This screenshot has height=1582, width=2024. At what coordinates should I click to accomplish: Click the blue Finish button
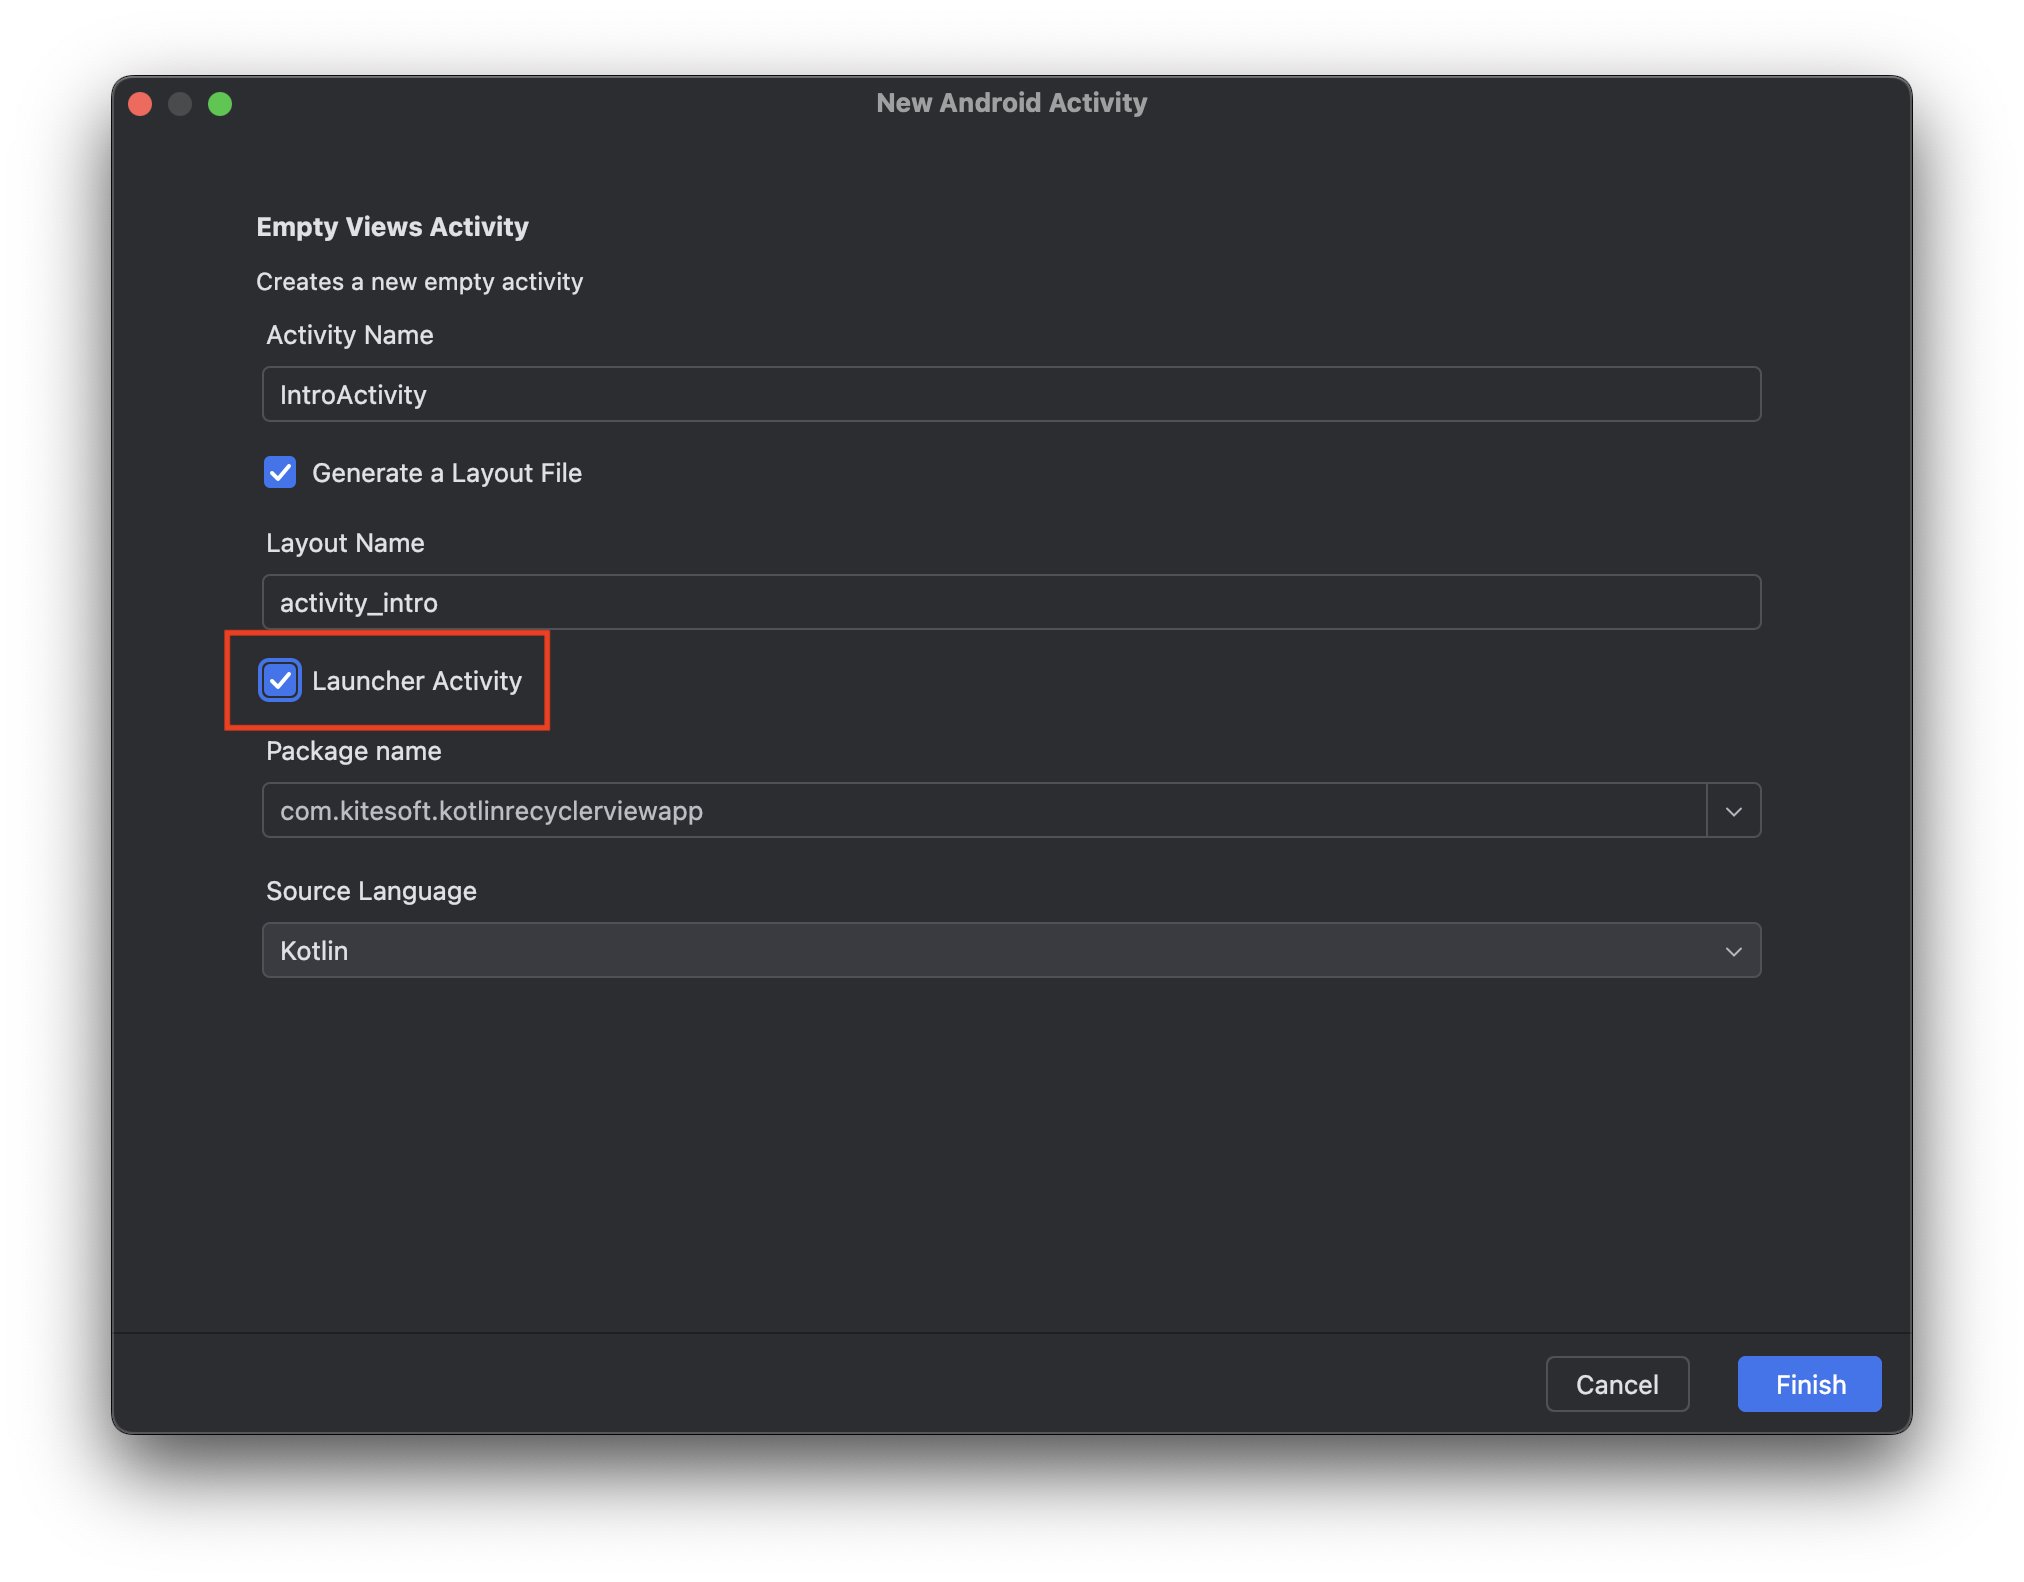pos(1809,1385)
